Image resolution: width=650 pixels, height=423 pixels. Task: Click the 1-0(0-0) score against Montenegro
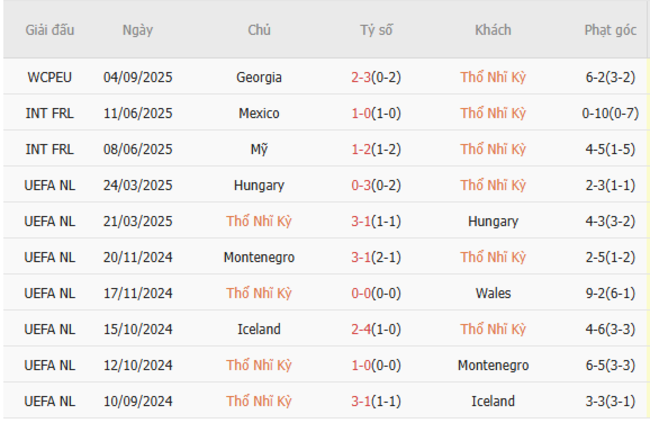click(x=376, y=365)
